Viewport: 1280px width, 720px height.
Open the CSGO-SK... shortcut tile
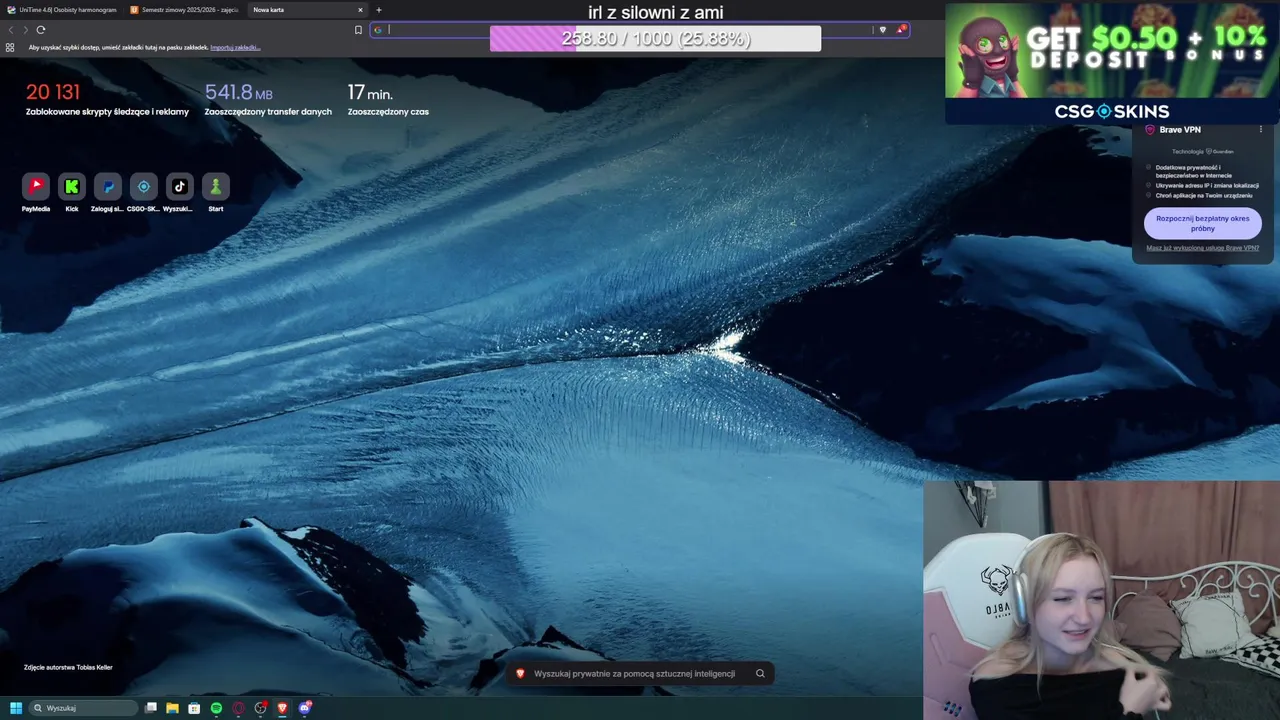[144, 186]
